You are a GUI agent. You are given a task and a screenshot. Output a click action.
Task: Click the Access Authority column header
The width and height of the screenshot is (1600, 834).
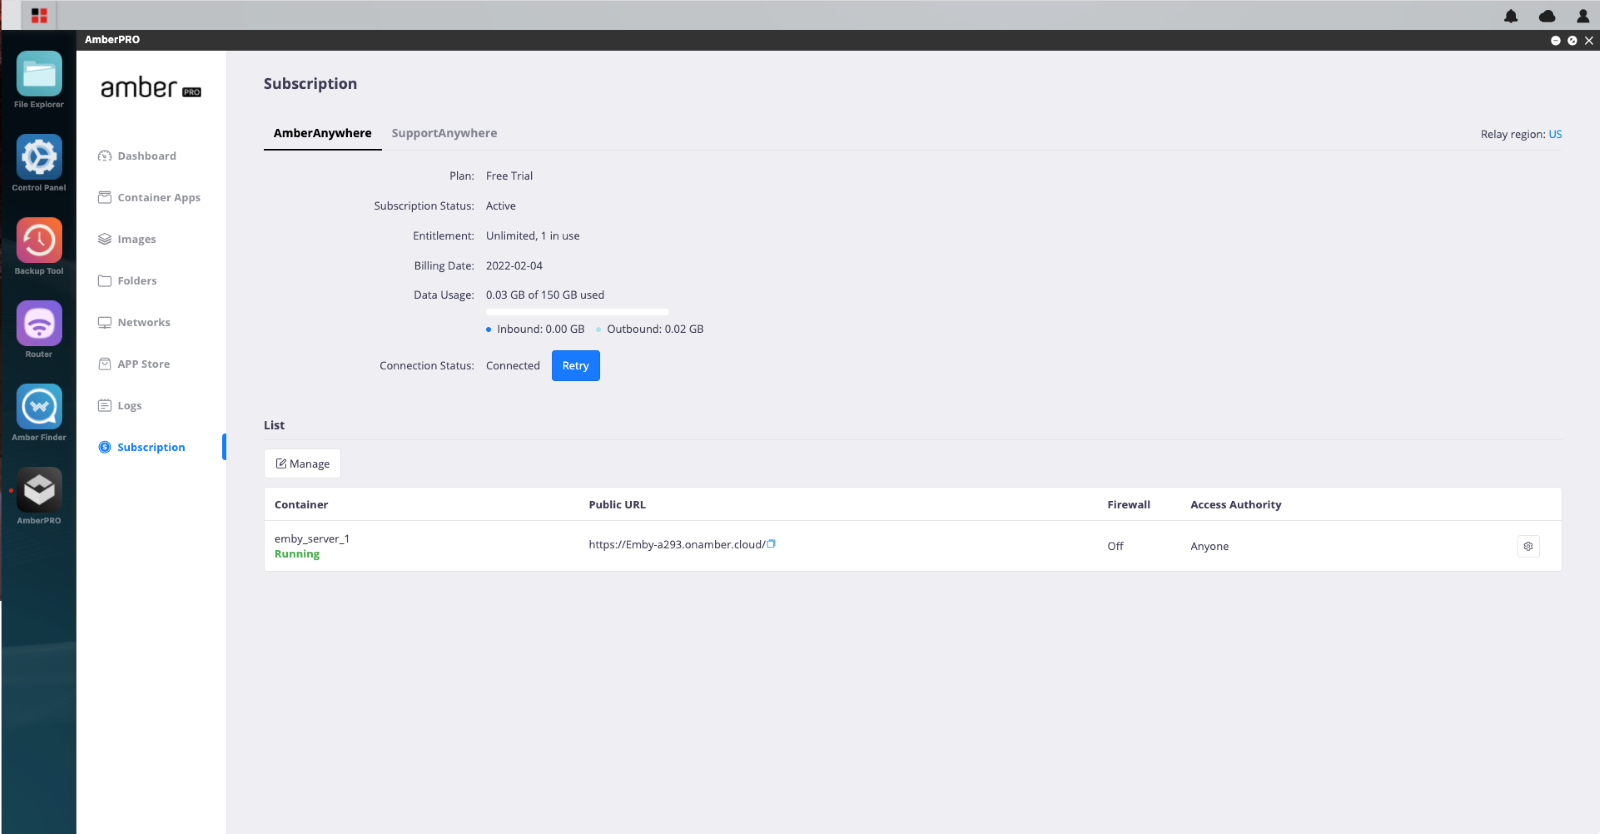point(1235,505)
